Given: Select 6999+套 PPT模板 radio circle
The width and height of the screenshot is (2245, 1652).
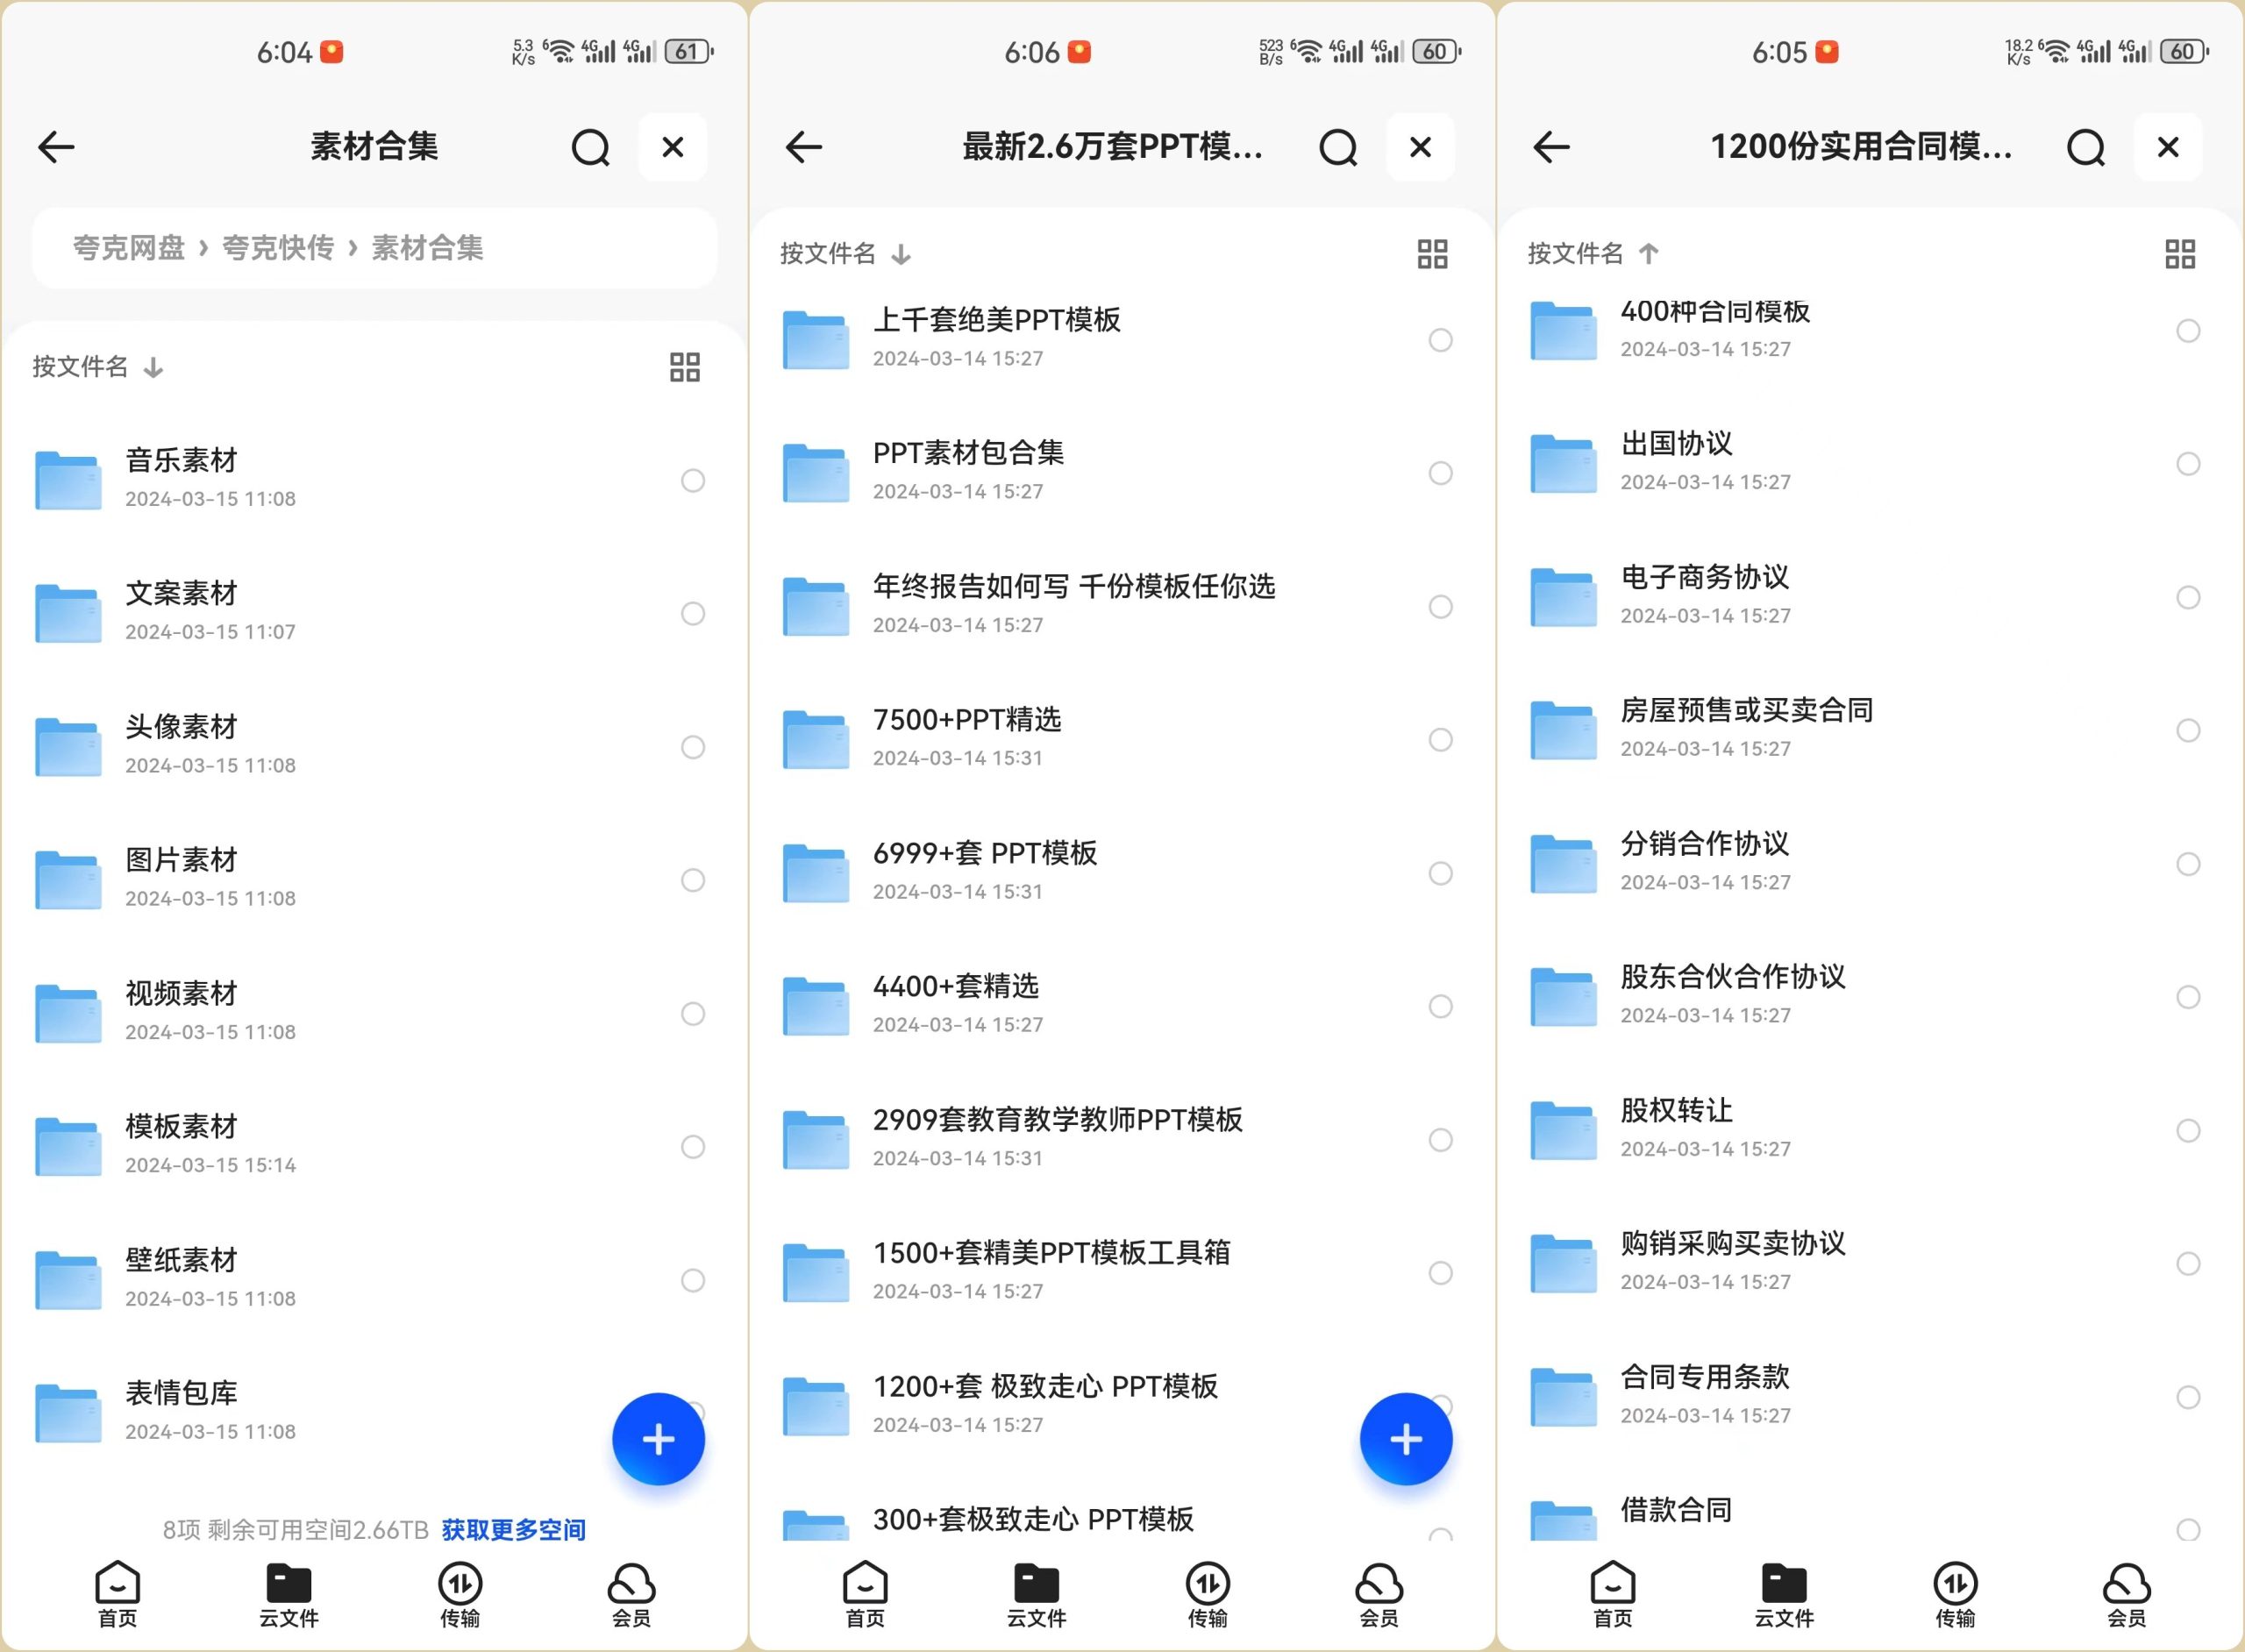Looking at the screenshot, I should coord(1441,873).
